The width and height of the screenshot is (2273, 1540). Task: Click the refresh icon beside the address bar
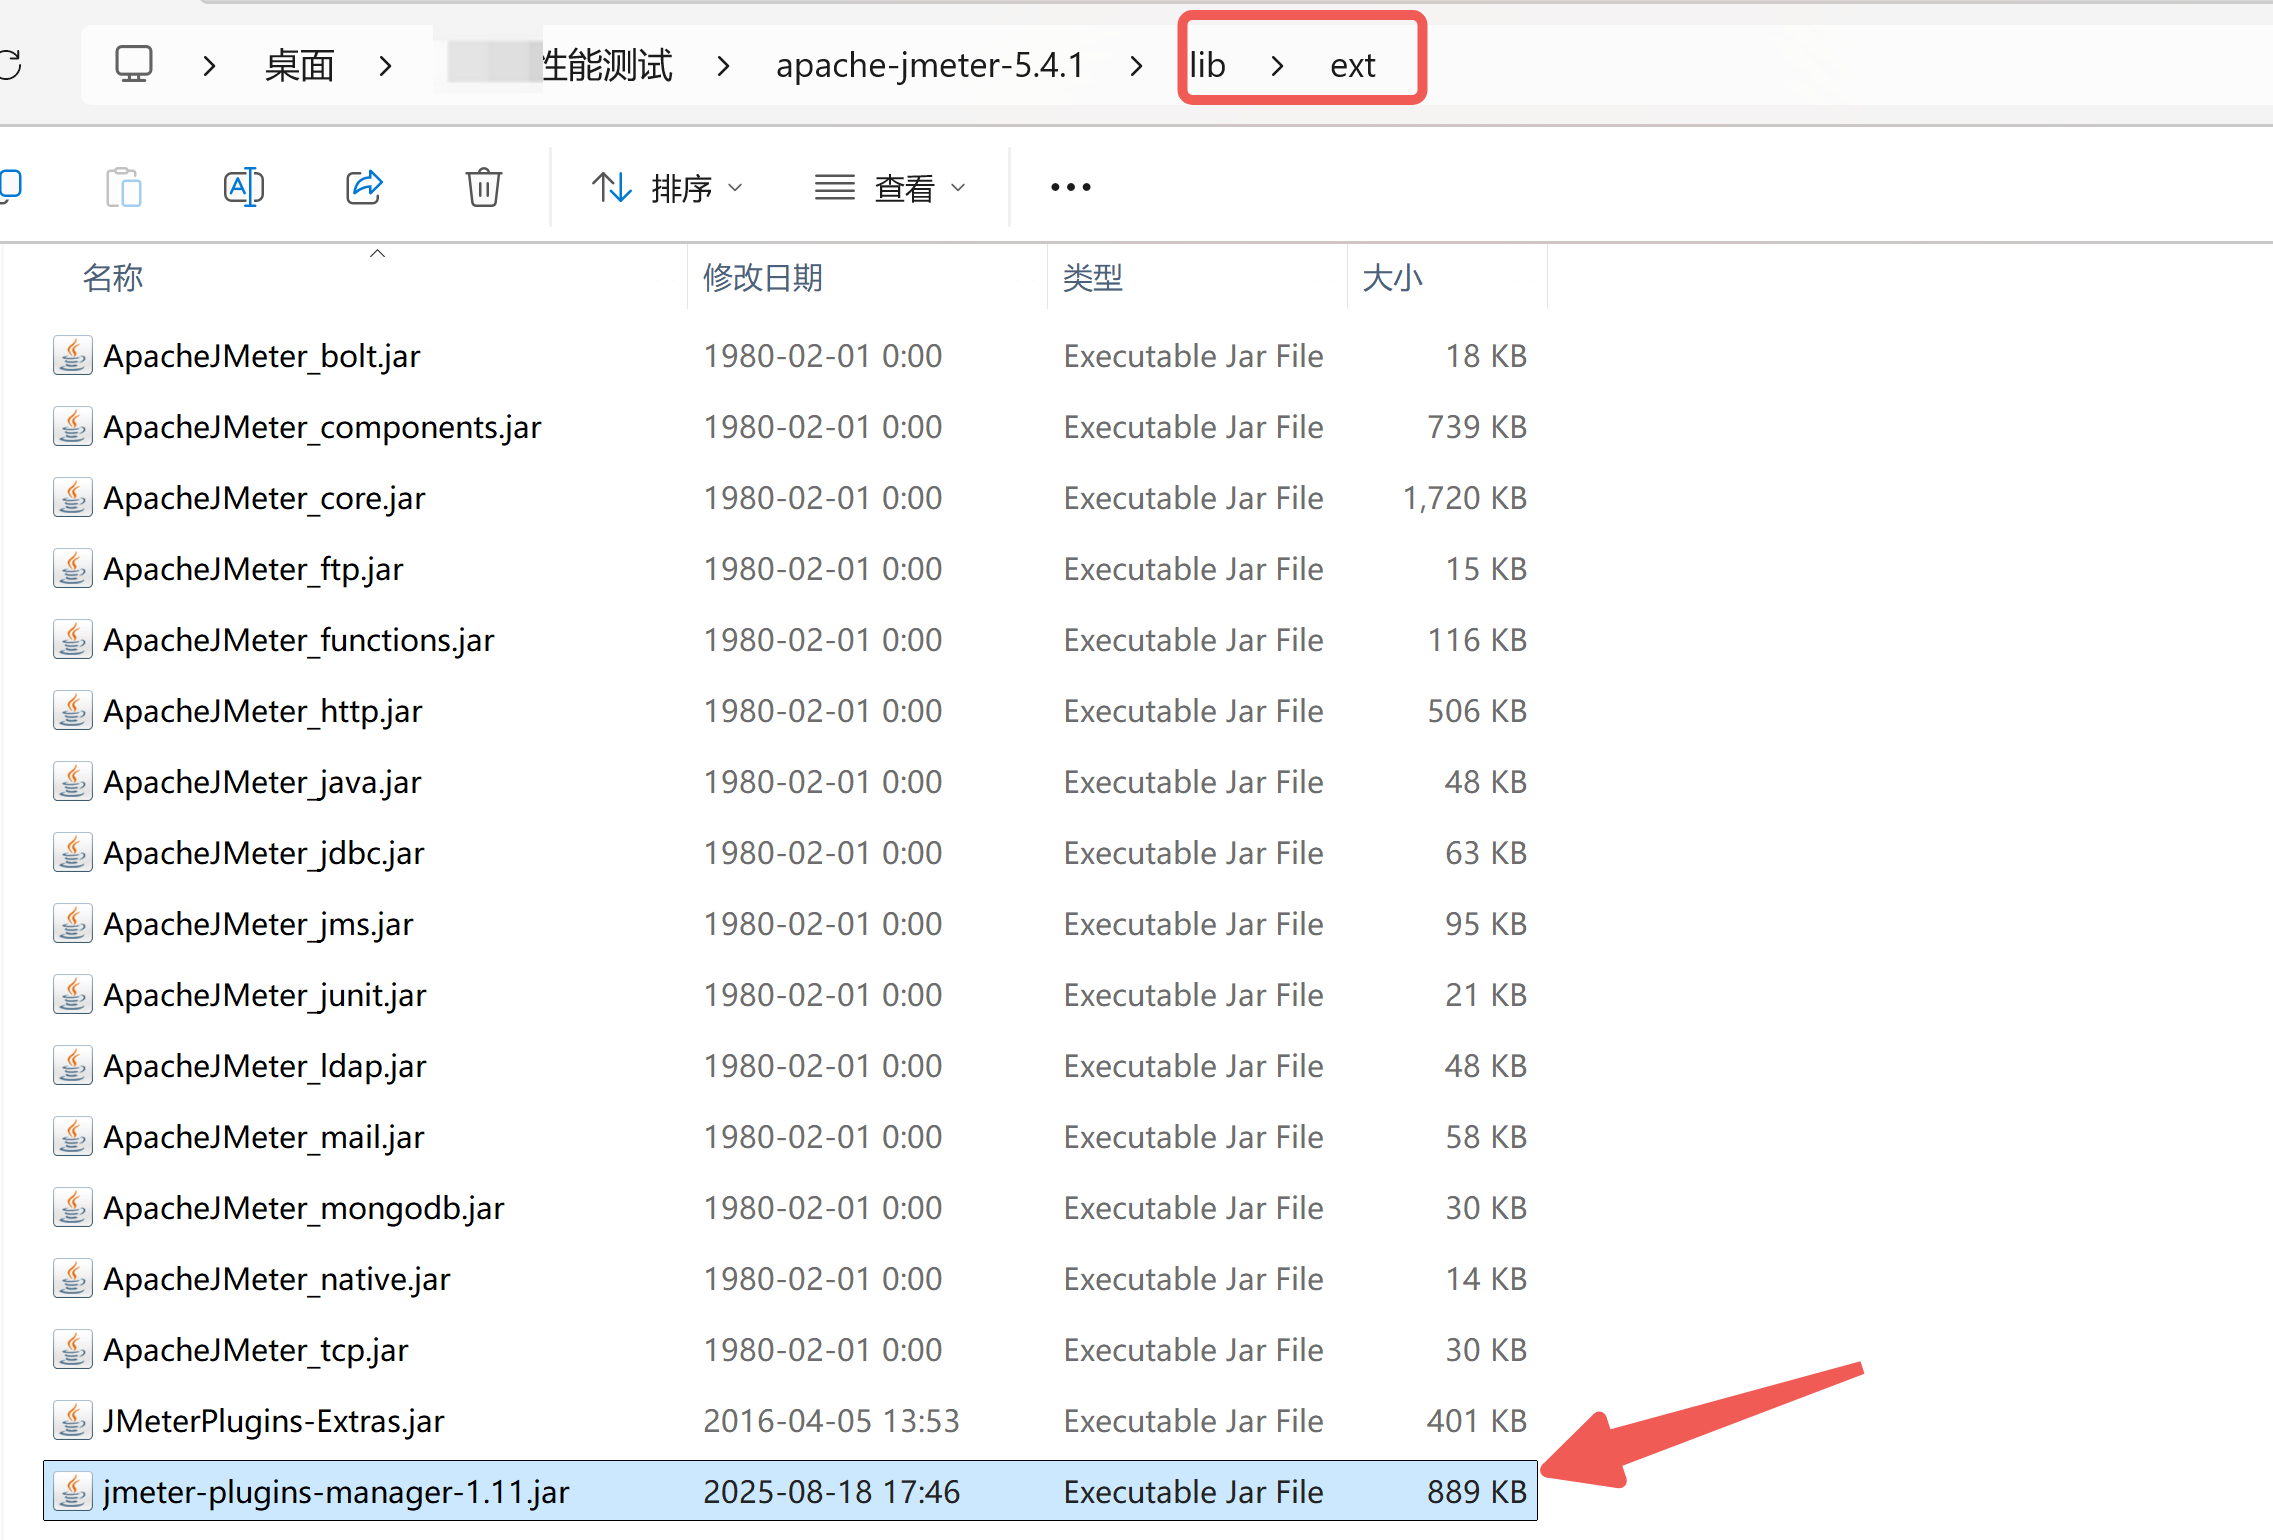pos(10,65)
